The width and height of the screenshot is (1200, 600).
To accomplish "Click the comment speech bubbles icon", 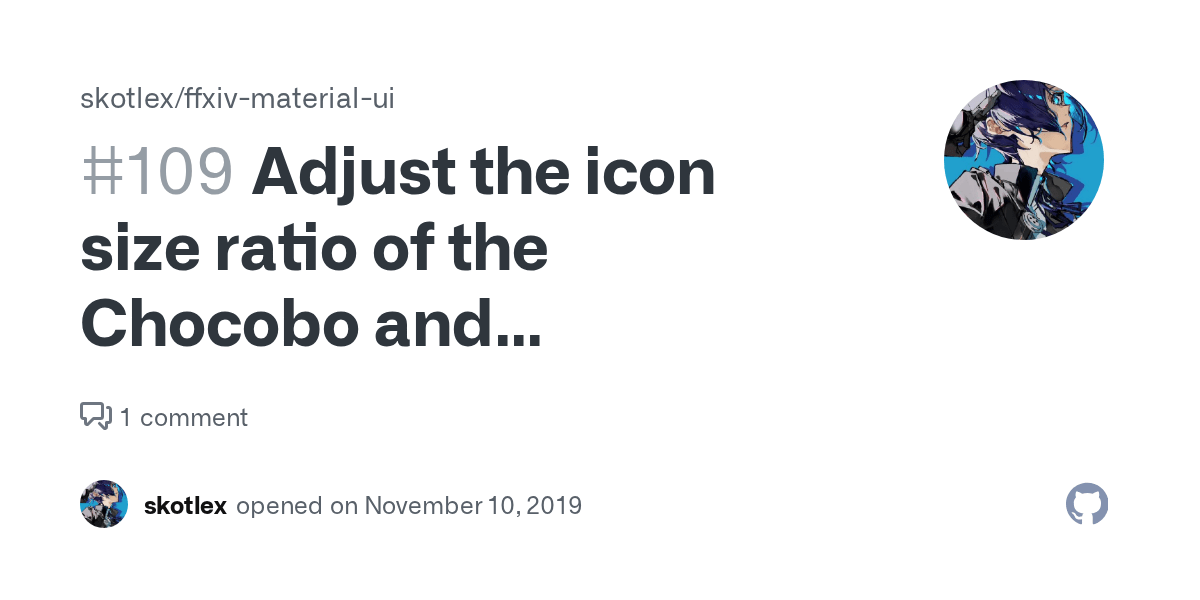I will coord(96,416).
